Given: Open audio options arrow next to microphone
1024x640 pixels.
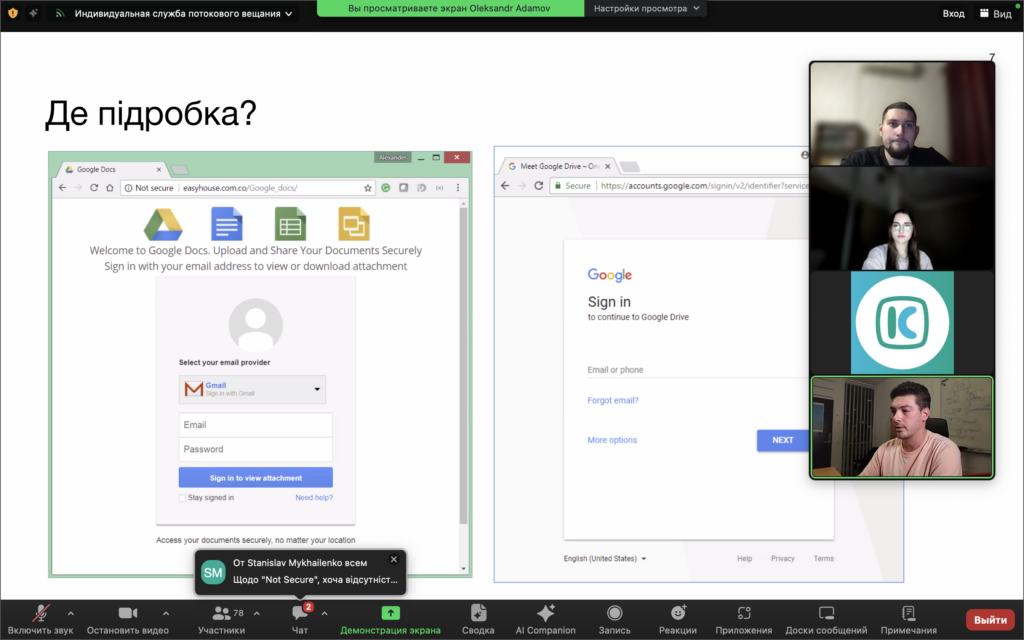Looking at the screenshot, I should coord(71,614).
